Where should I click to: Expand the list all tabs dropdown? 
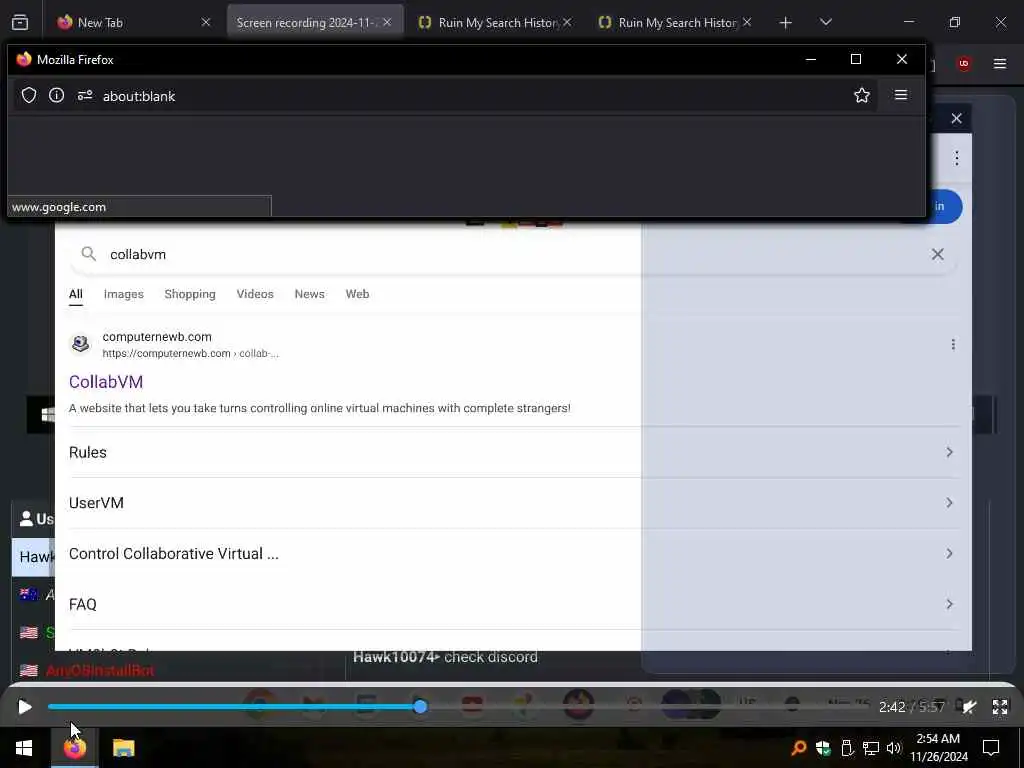(x=825, y=22)
